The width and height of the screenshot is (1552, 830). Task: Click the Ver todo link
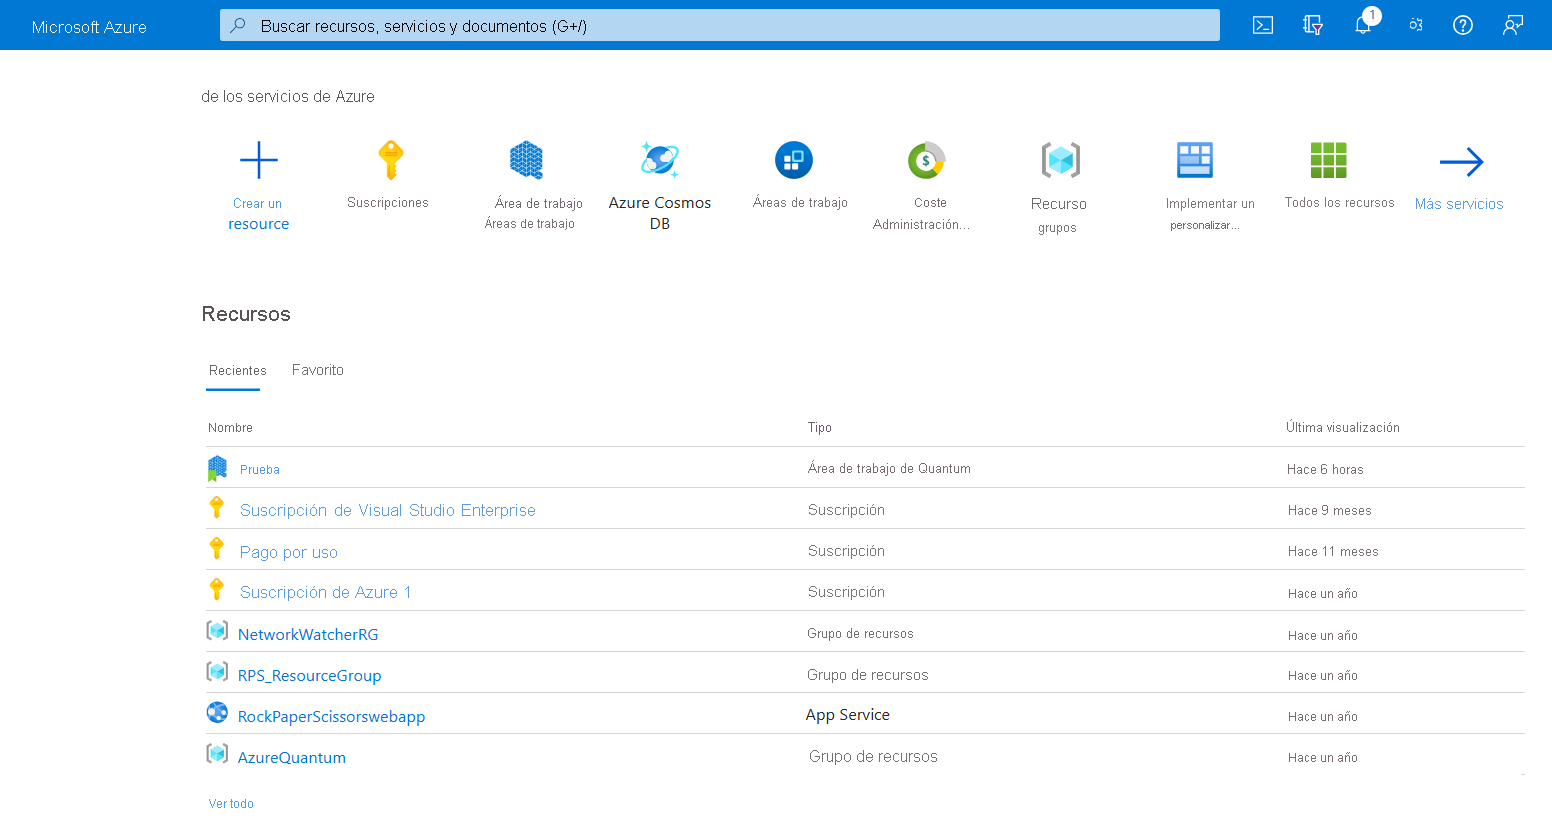click(x=231, y=804)
